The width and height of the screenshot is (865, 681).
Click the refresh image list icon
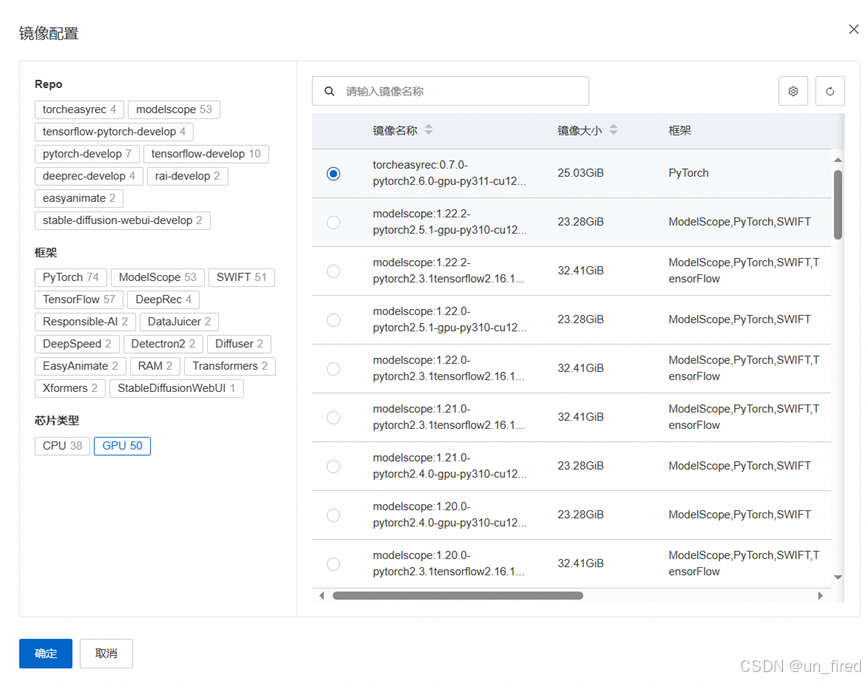[x=830, y=91]
